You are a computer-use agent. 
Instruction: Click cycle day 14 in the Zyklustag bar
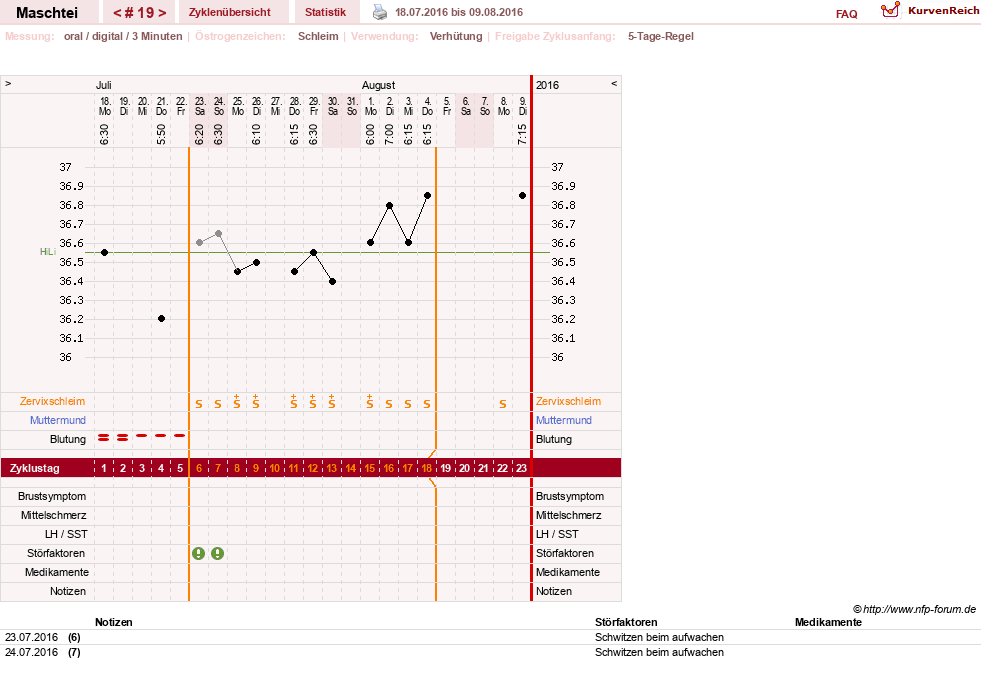(350, 468)
